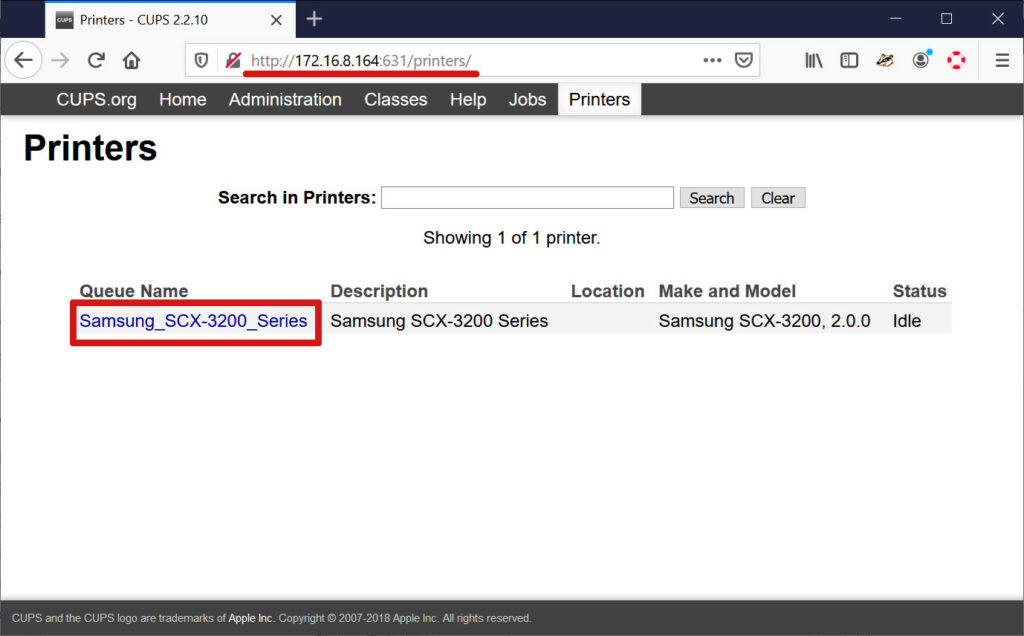Click the URL address bar
Screen dimensions: 1024x636
coord(470,61)
